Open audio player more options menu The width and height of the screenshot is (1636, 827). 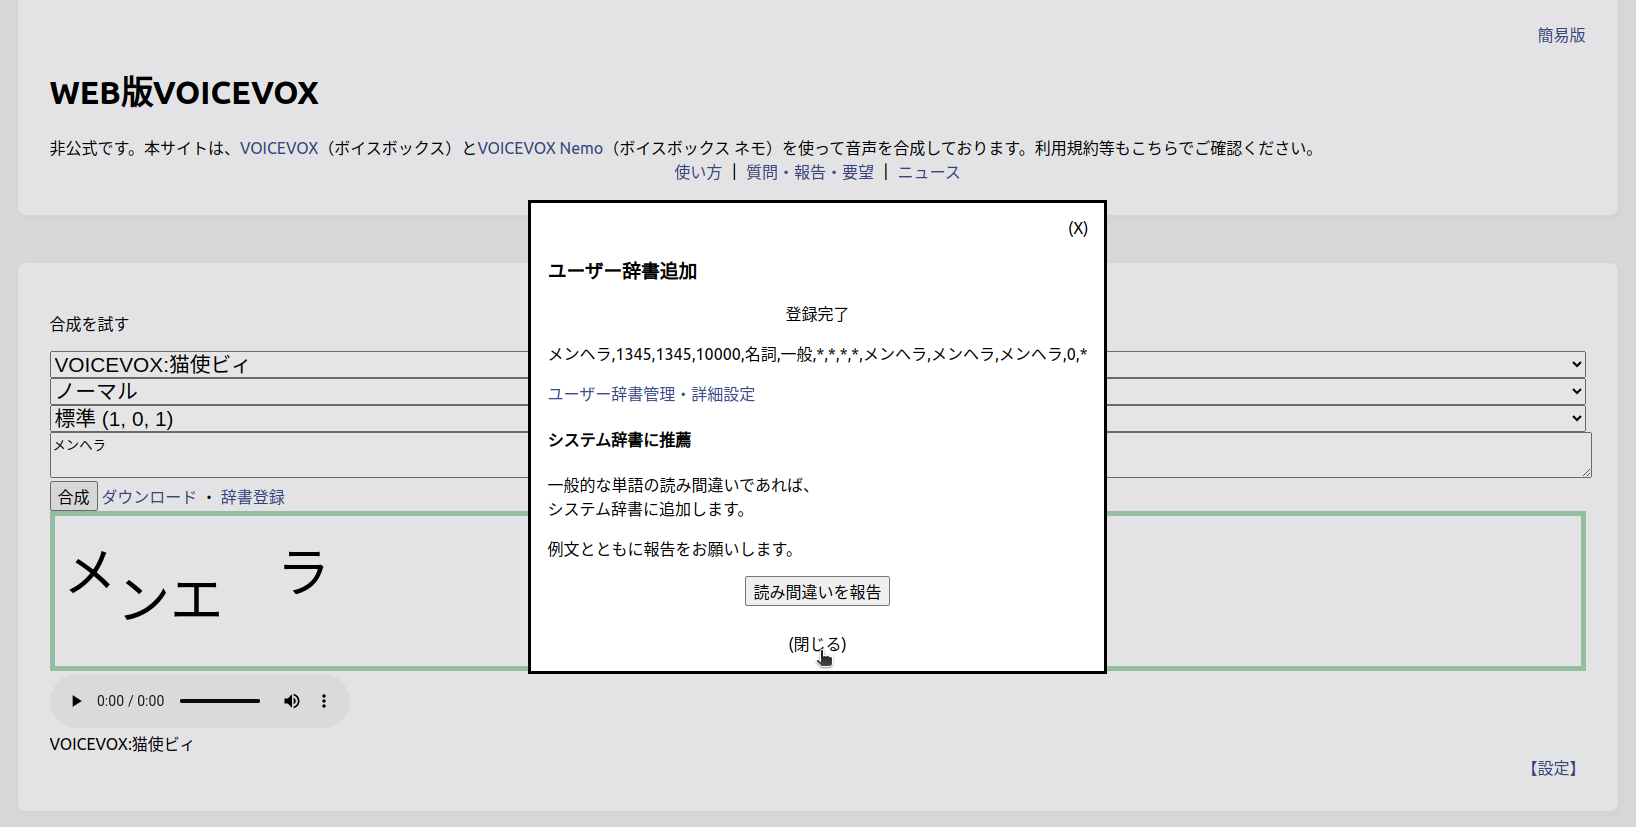(x=324, y=701)
